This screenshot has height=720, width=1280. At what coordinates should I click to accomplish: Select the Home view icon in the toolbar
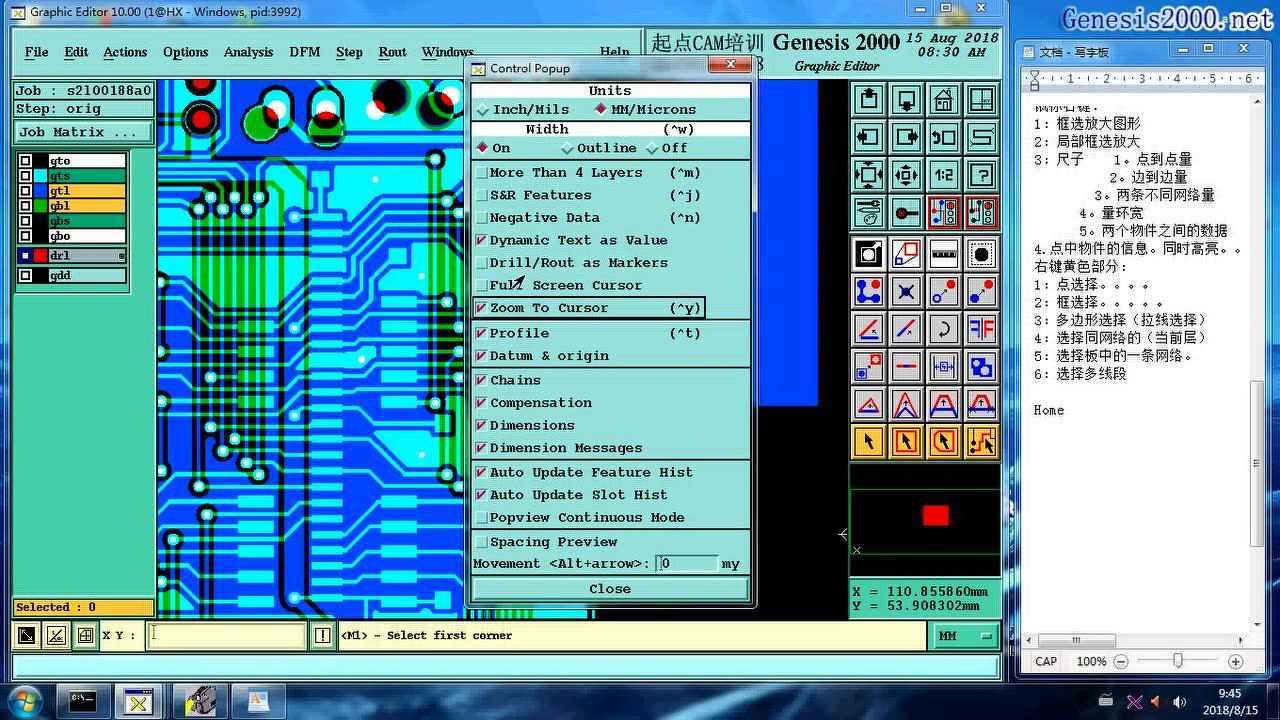coord(941,99)
